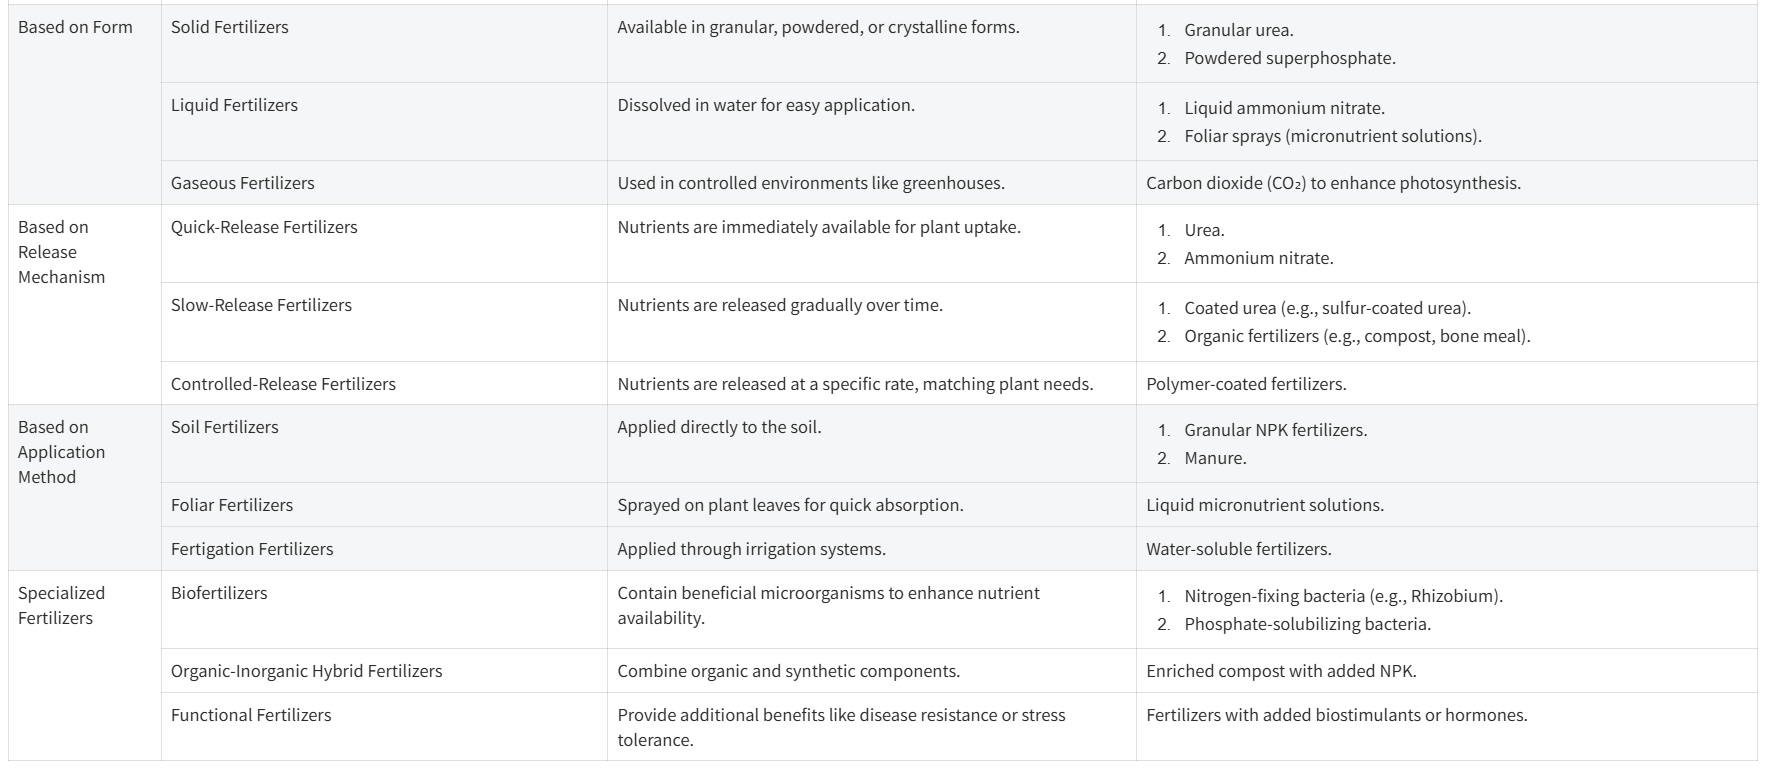The height and width of the screenshot is (771, 1766).
Task: Click 'Controlled-Release Fertilizers' in the table
Action: (x=283, y=385)
